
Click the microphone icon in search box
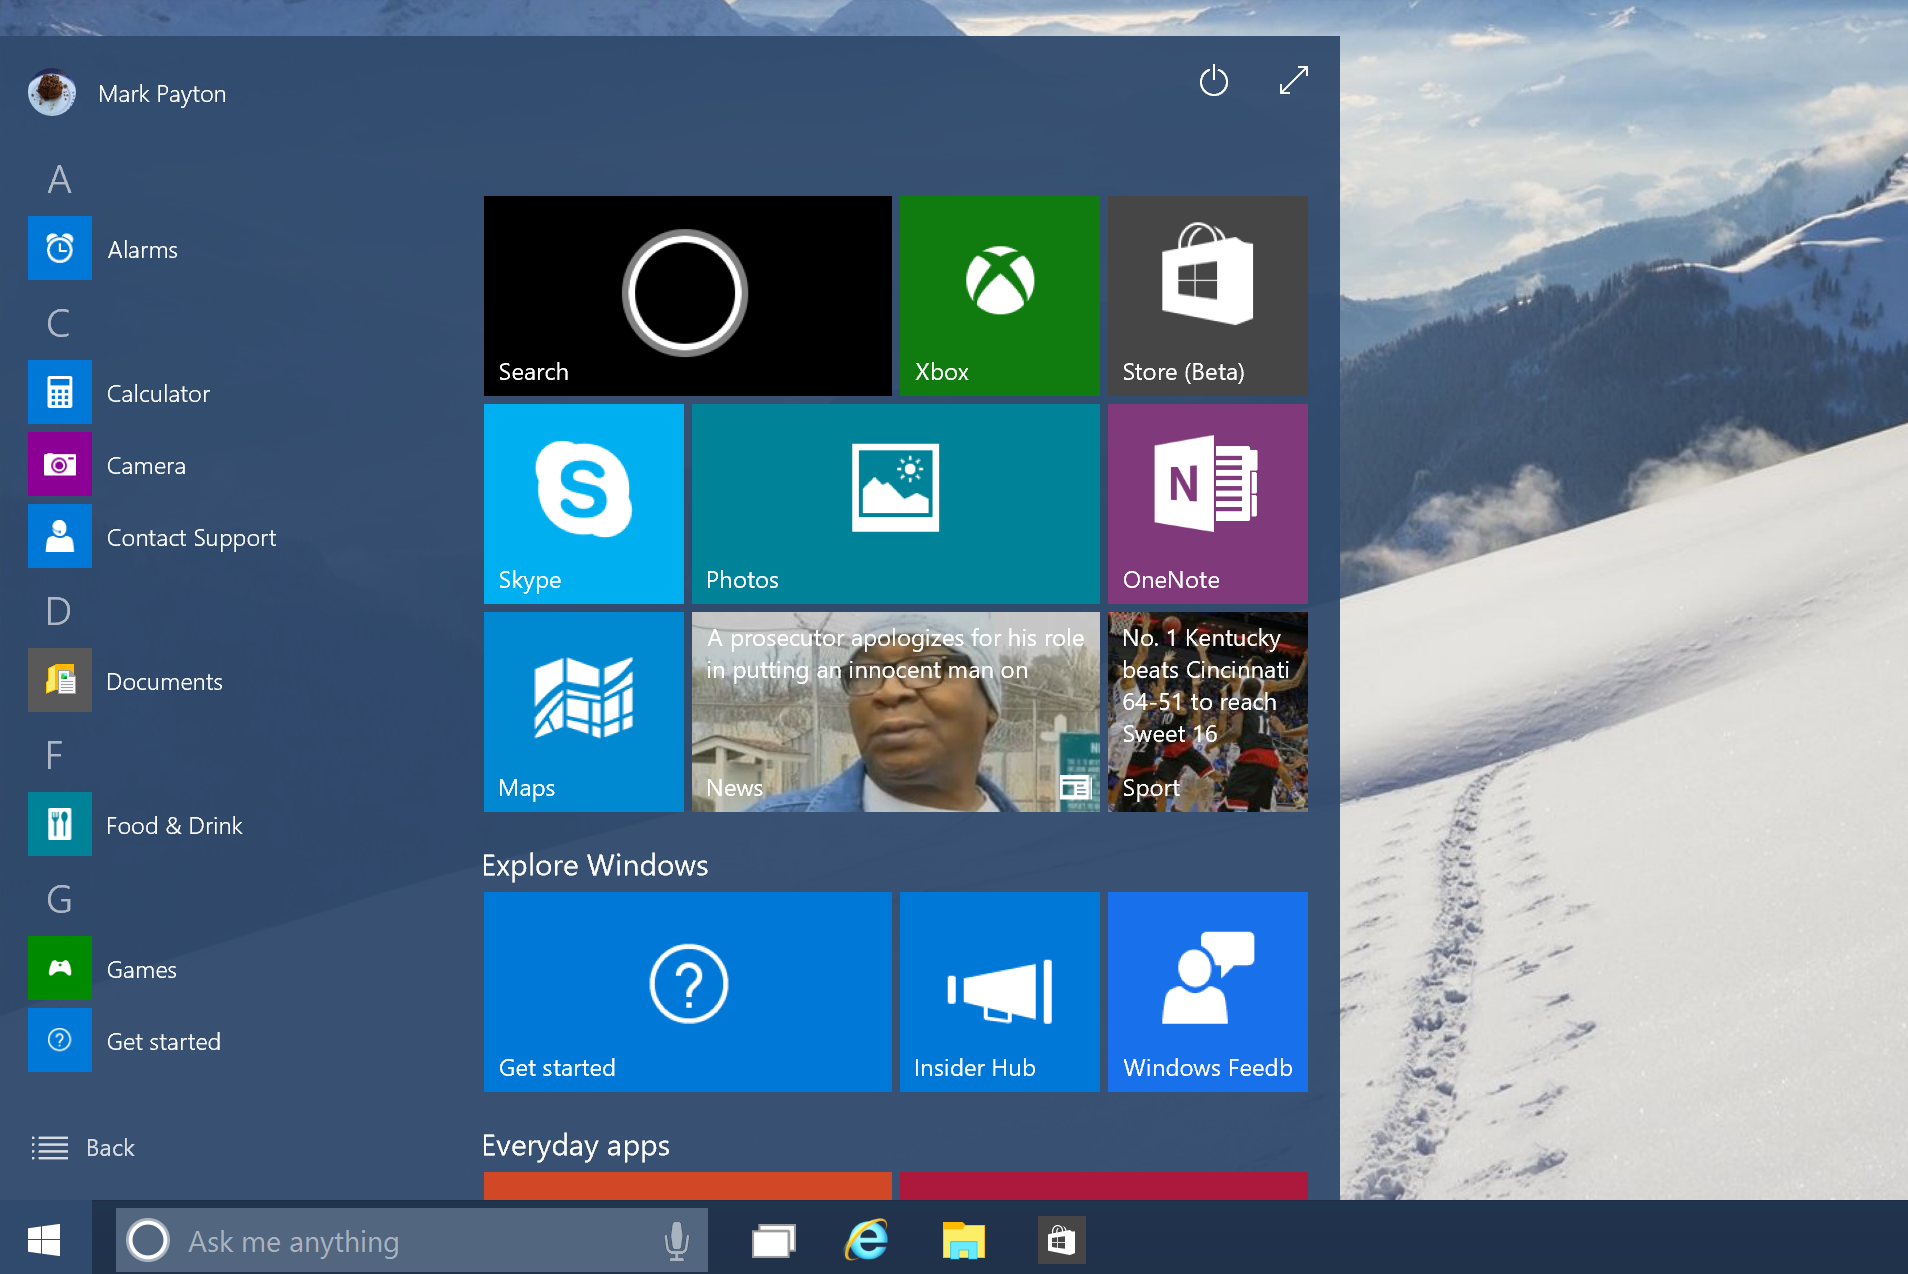point(677,1240)
